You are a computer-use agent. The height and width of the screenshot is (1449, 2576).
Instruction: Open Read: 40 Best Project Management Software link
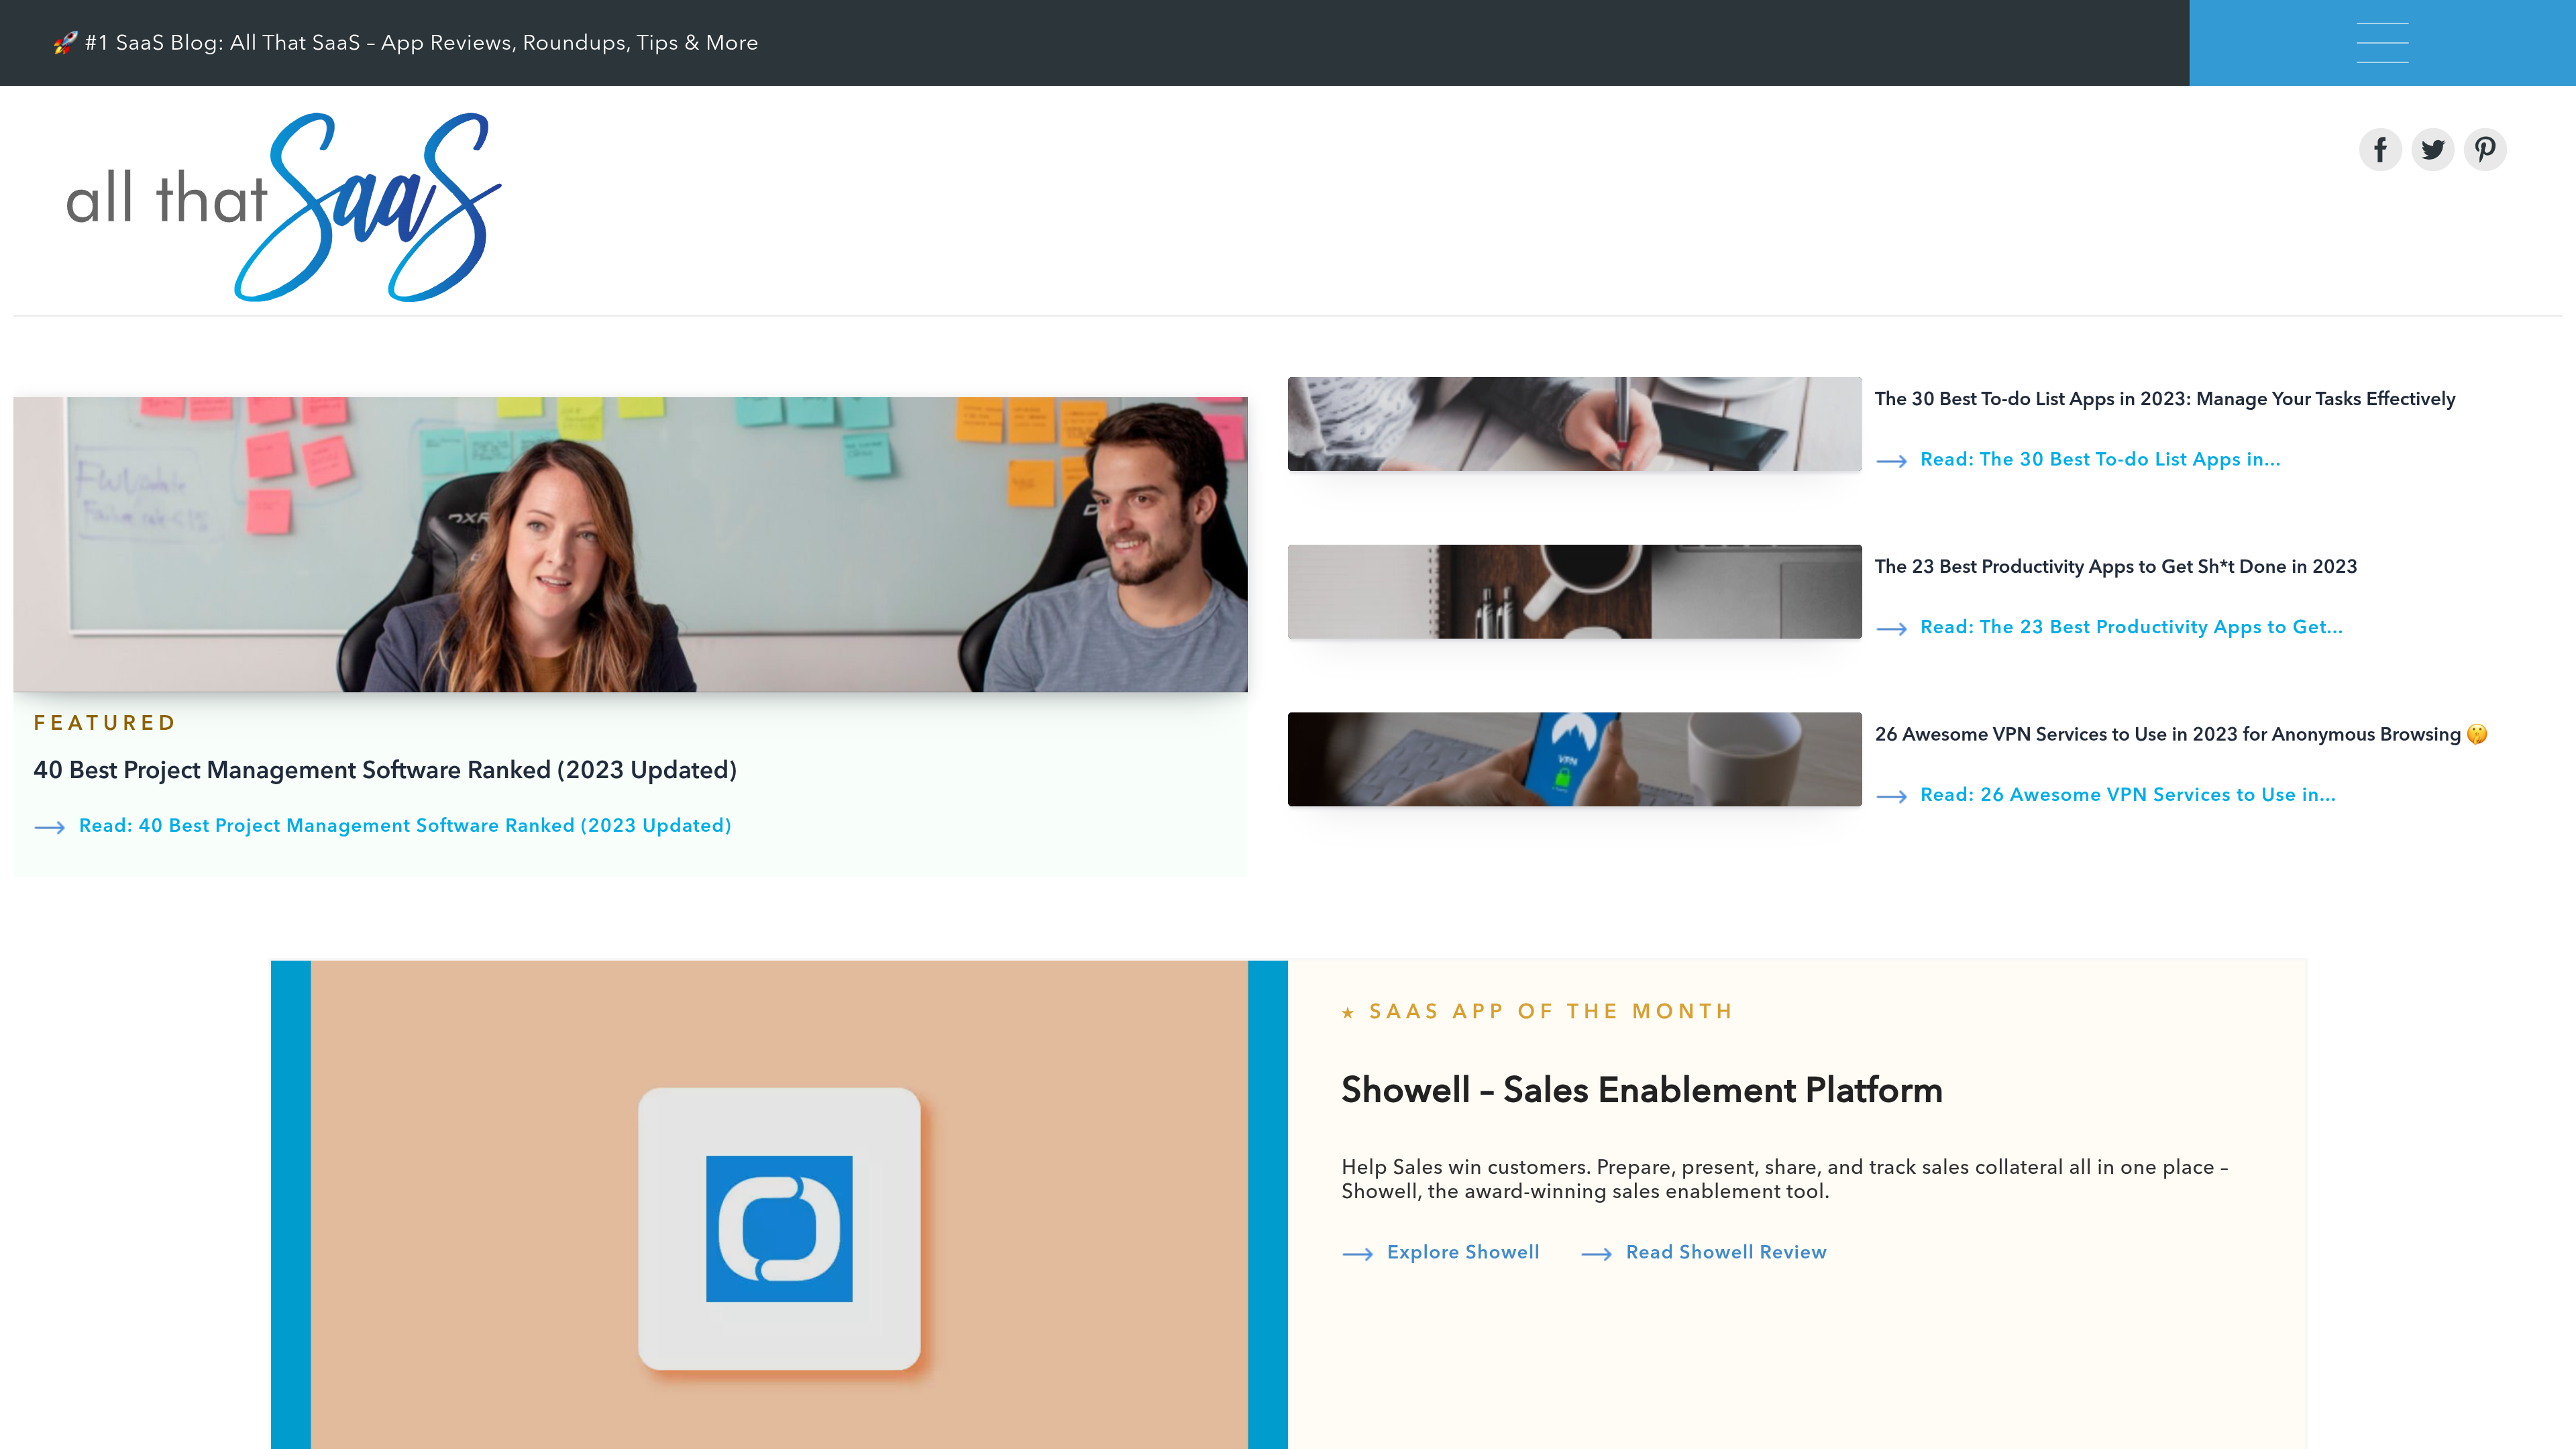(405, 826)
